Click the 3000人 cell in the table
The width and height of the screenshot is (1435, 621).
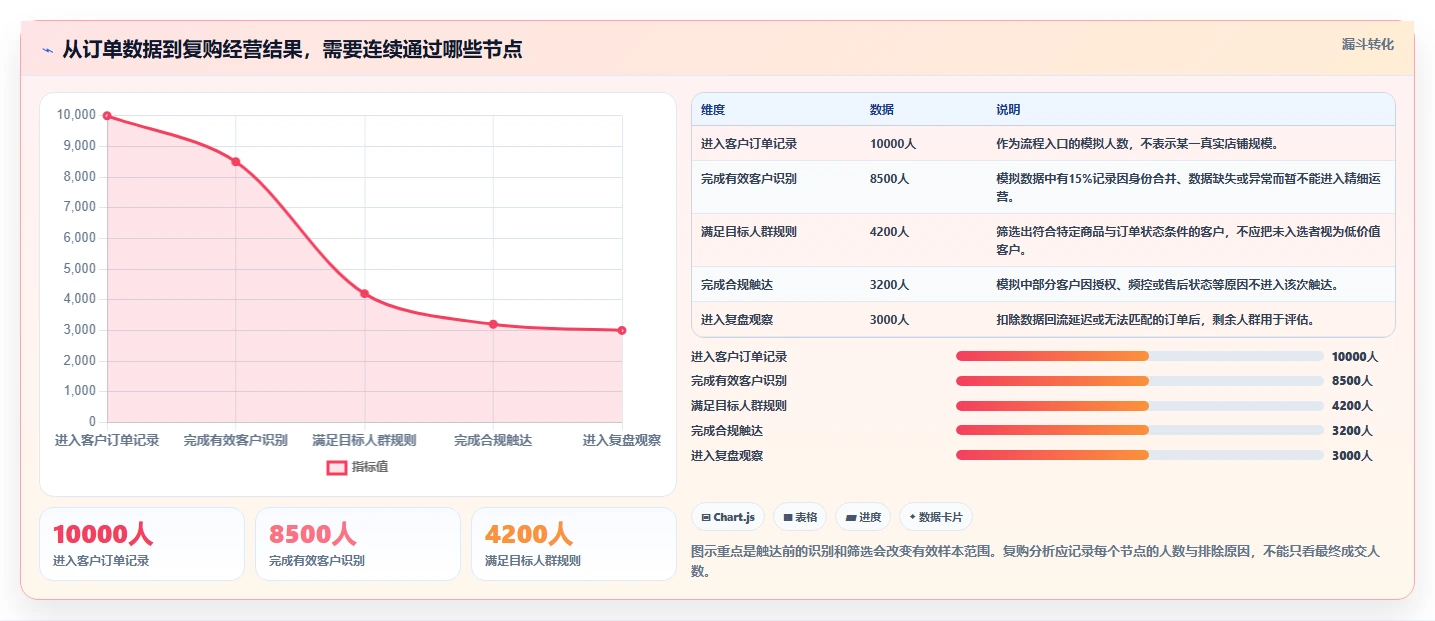coord(890,319)
